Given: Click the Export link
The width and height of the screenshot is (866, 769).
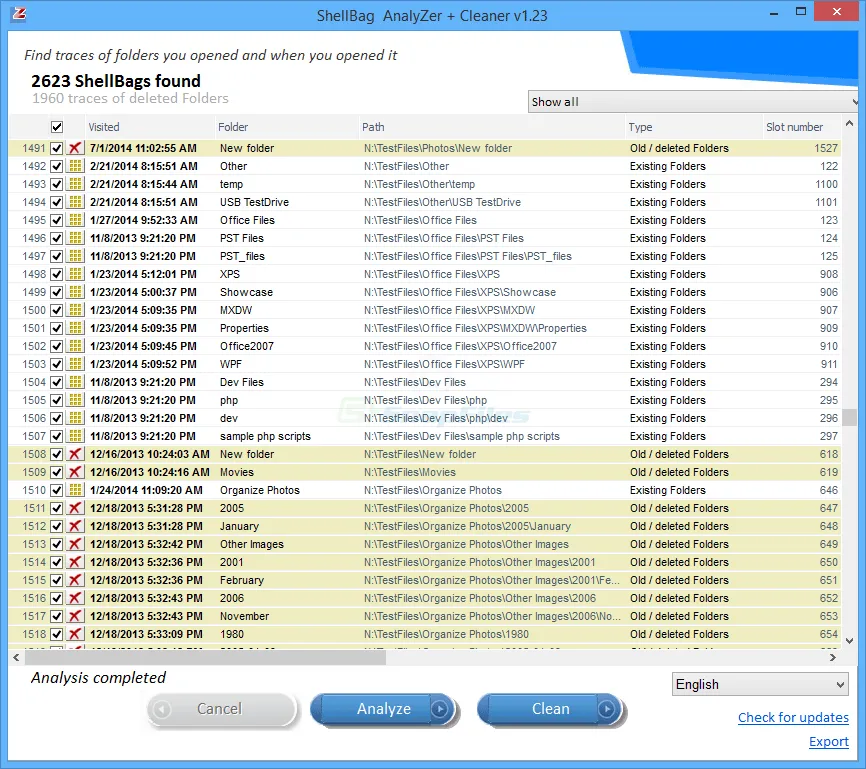Looking at the screenshot, I should pyautogui.click(x=828, y=742).
